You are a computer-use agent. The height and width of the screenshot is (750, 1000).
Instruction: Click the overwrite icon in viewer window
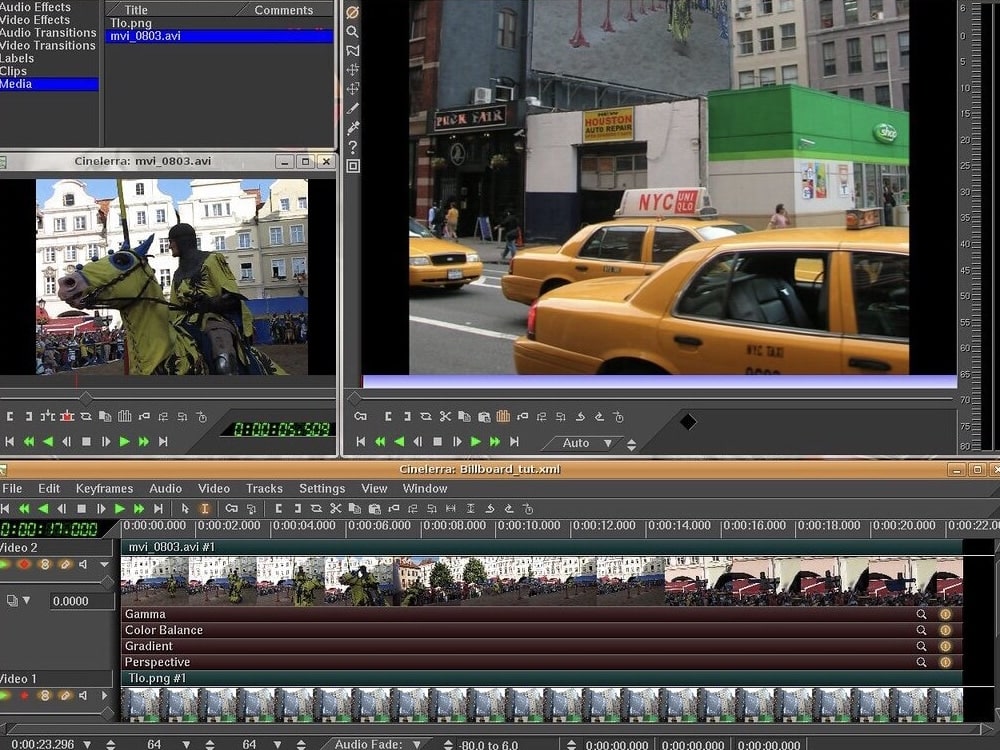pos(67,416)
